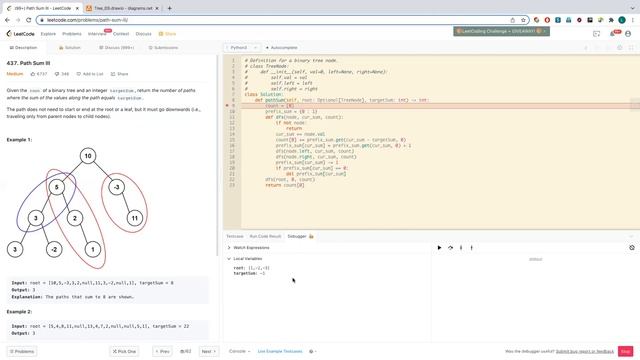
Task: Switch to the Testcase tab
Action: point(235,236)
